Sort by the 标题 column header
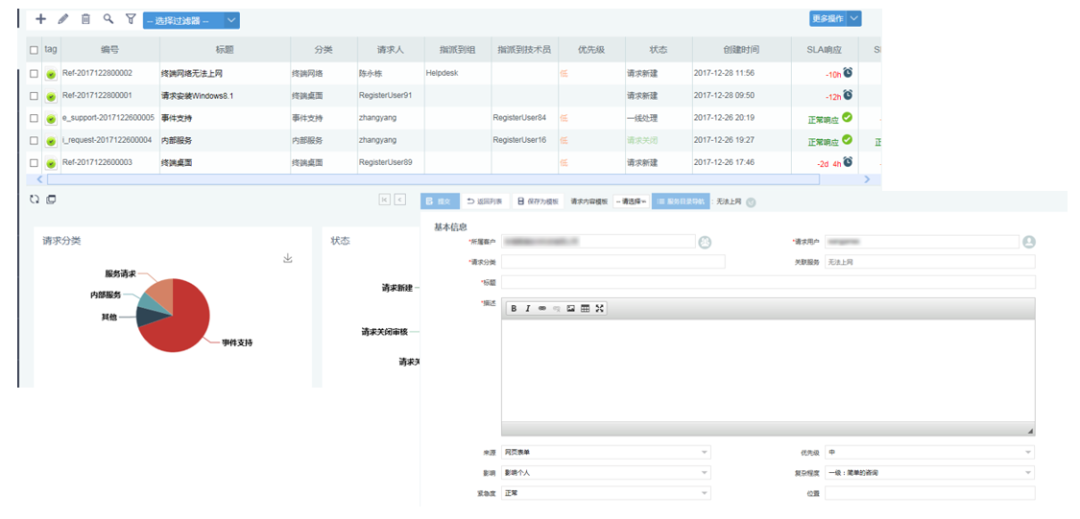Image resolution: width=1080 pixels, height=519 pixels. (225, 50)
